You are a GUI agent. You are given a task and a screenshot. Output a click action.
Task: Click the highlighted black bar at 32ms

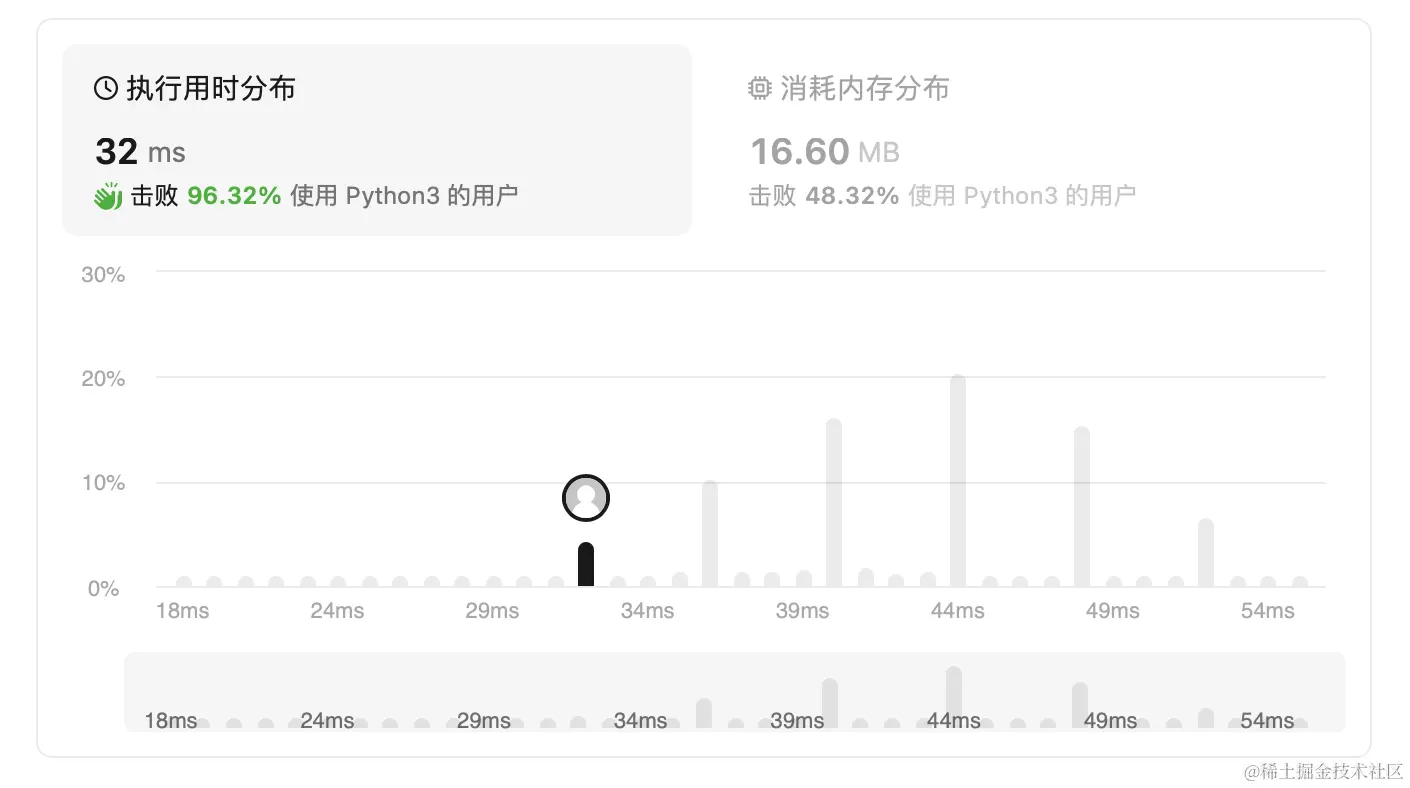coord(587,563)
